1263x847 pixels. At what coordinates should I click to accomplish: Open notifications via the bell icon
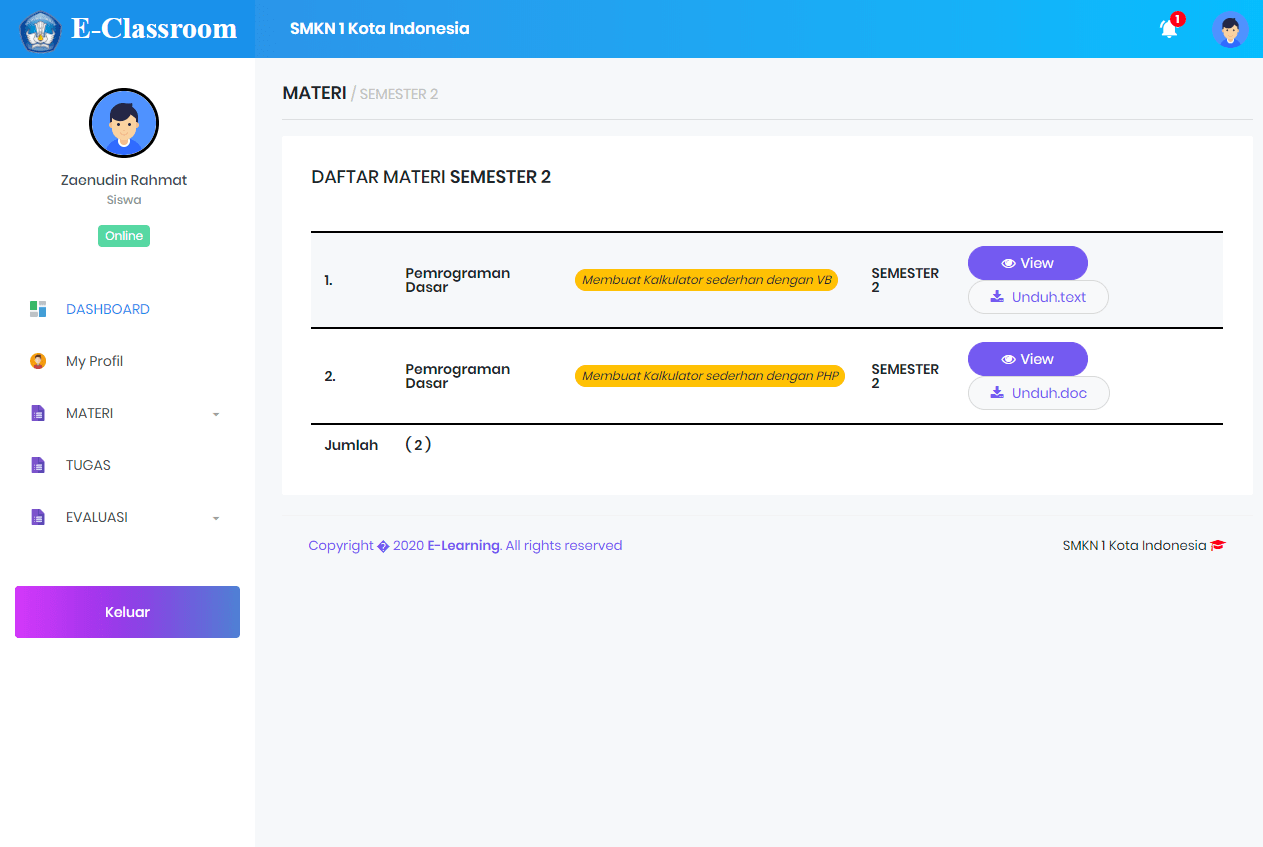pos(1168,29)
